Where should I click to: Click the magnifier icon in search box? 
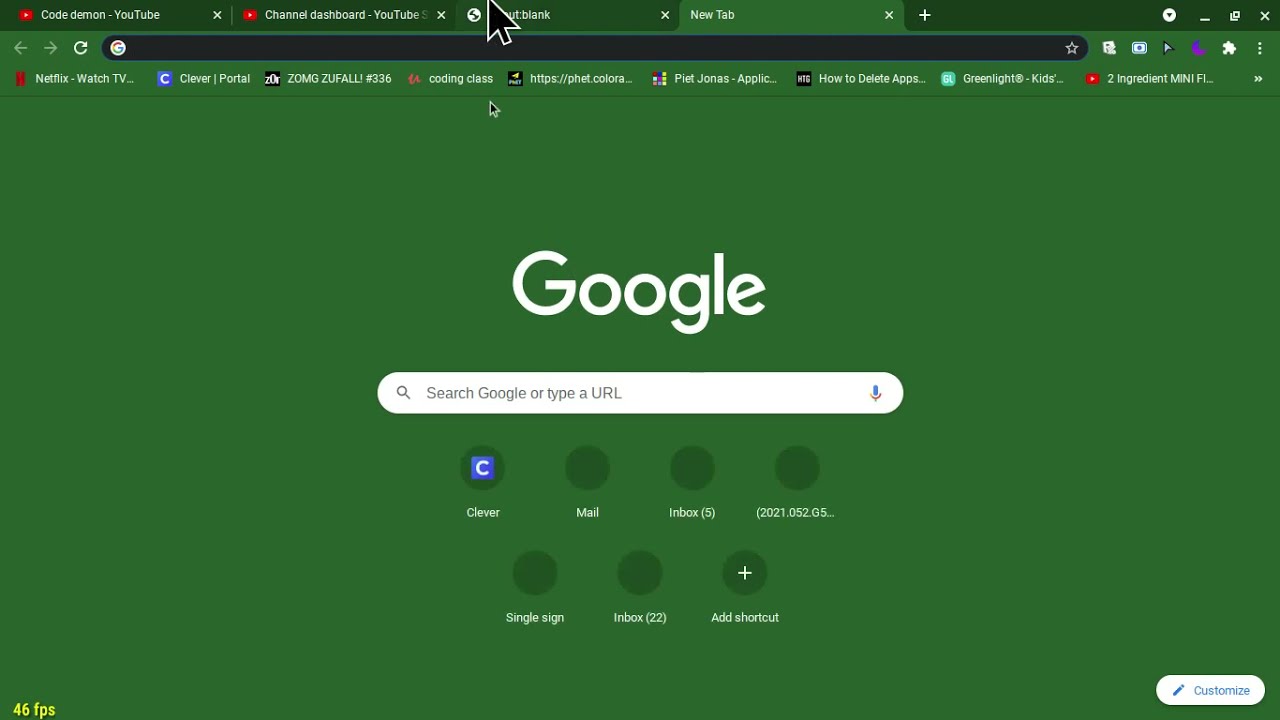pyautogui.click(x=403, y=393)
